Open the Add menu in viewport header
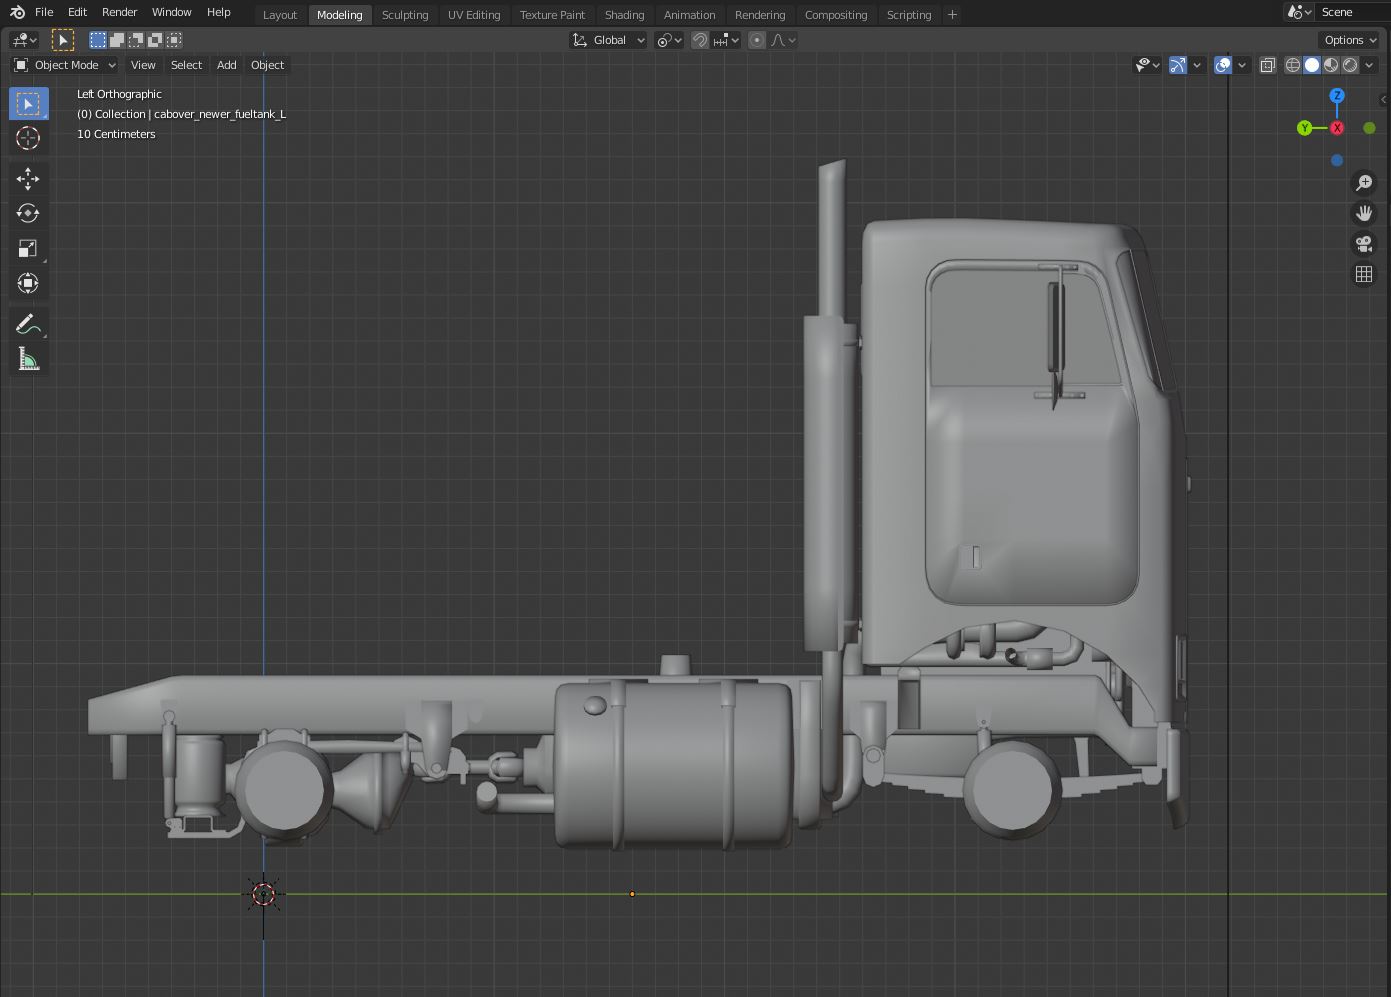 [227, 65]
